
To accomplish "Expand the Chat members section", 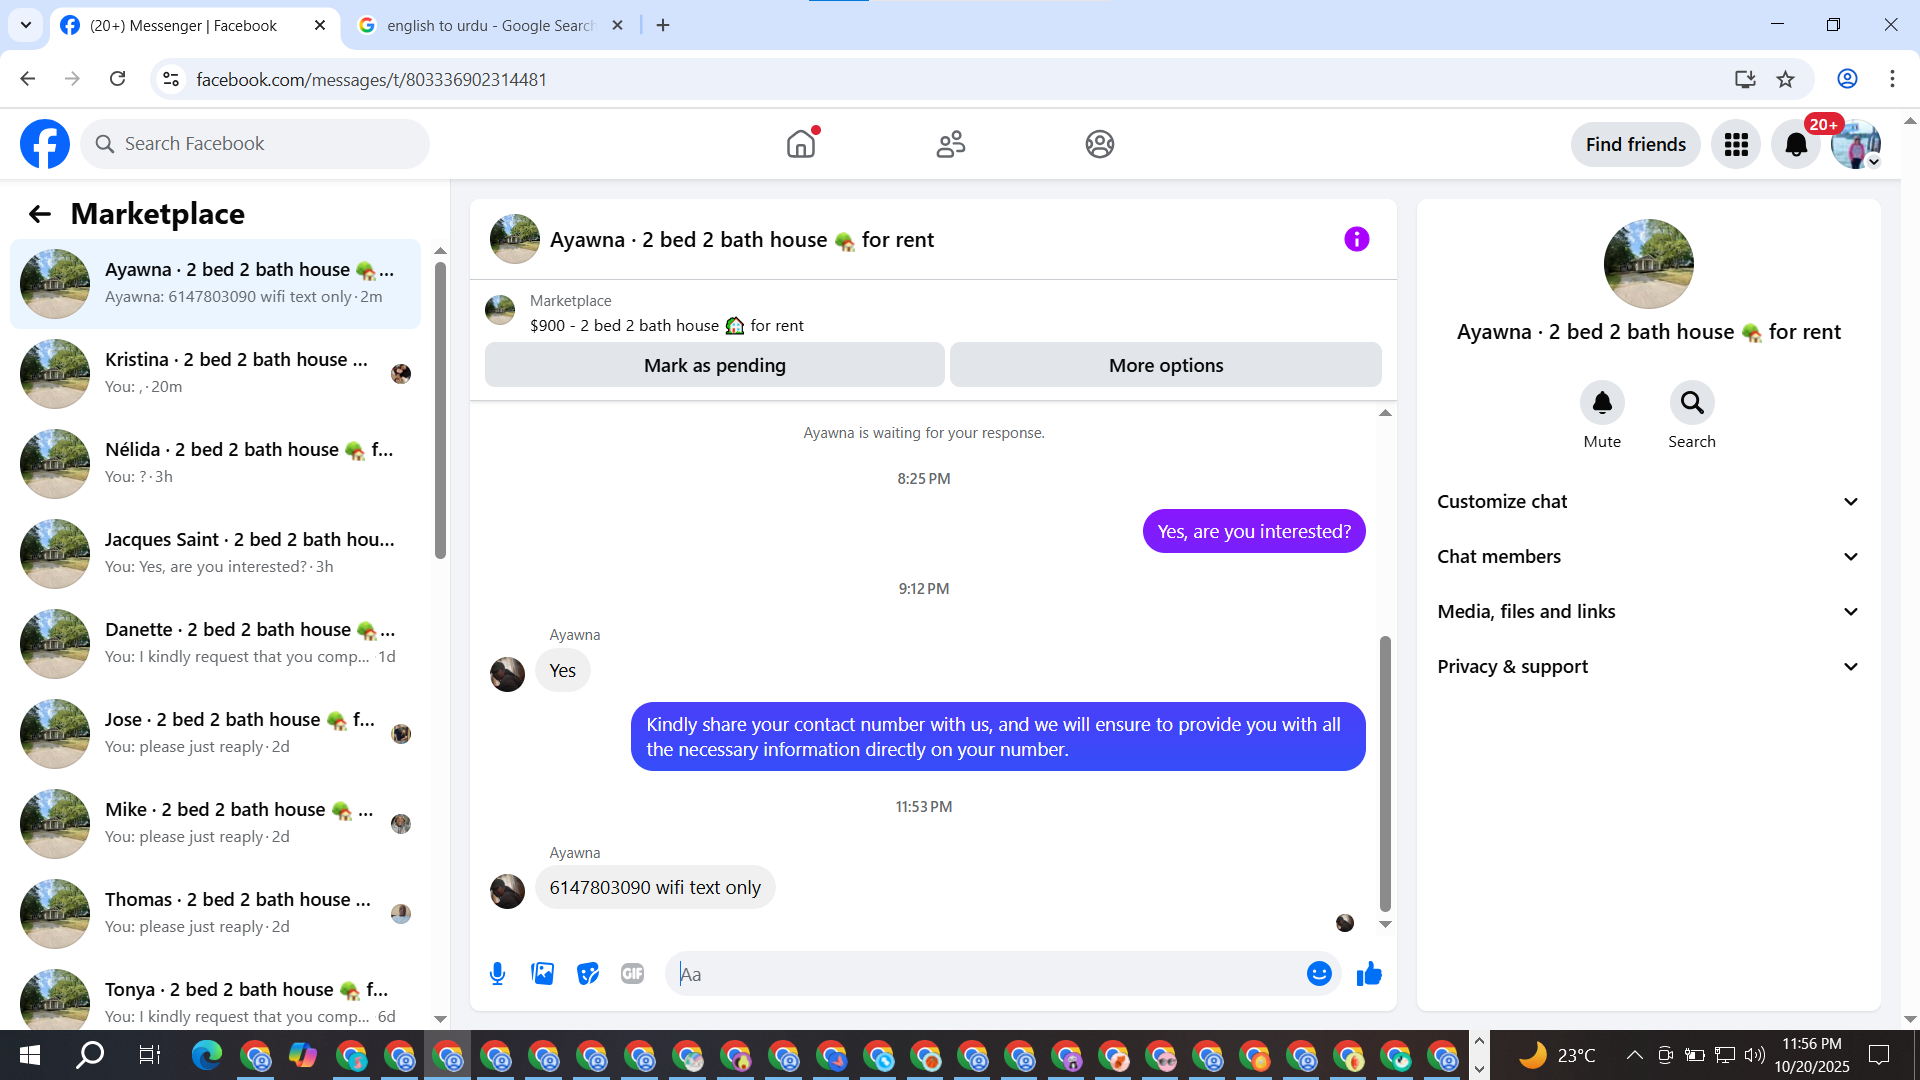I will (1648, 557).
